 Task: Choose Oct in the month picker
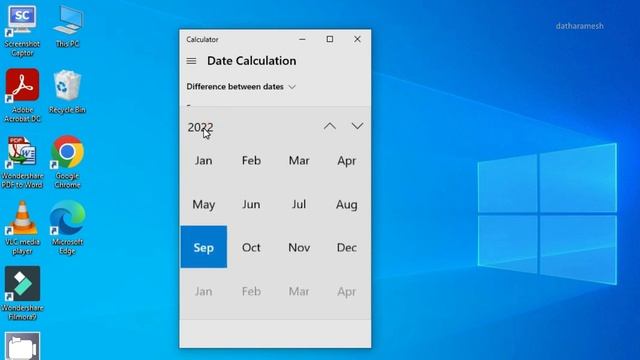251,247
